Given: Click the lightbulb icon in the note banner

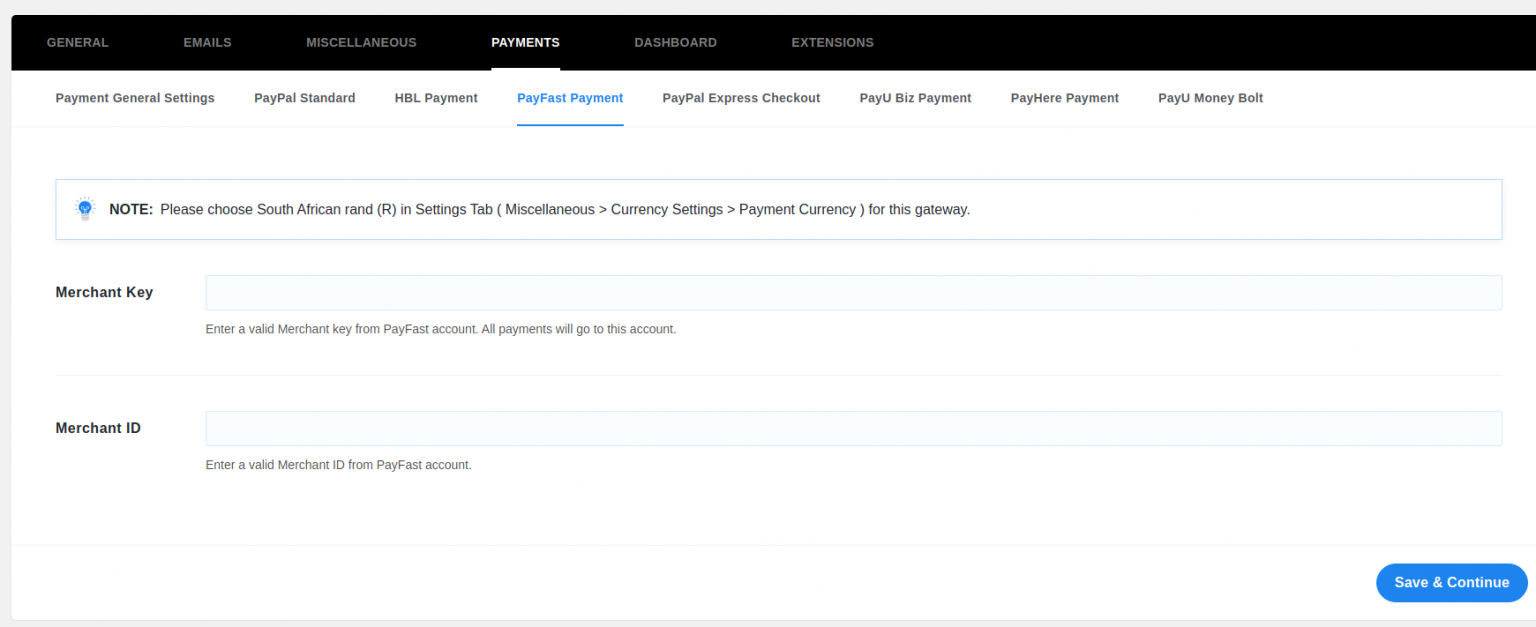Looking at the screenshot, I should [84, 209].
